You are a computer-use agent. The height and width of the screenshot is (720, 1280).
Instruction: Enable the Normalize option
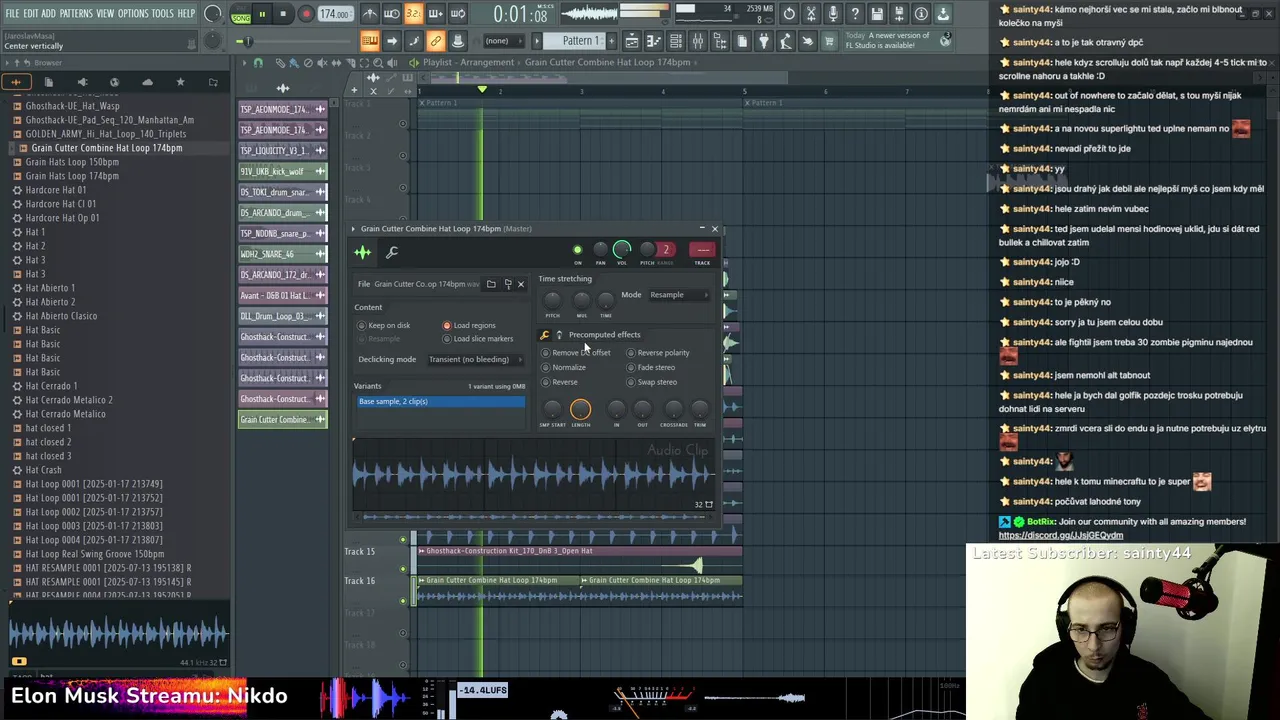point(564,367)
